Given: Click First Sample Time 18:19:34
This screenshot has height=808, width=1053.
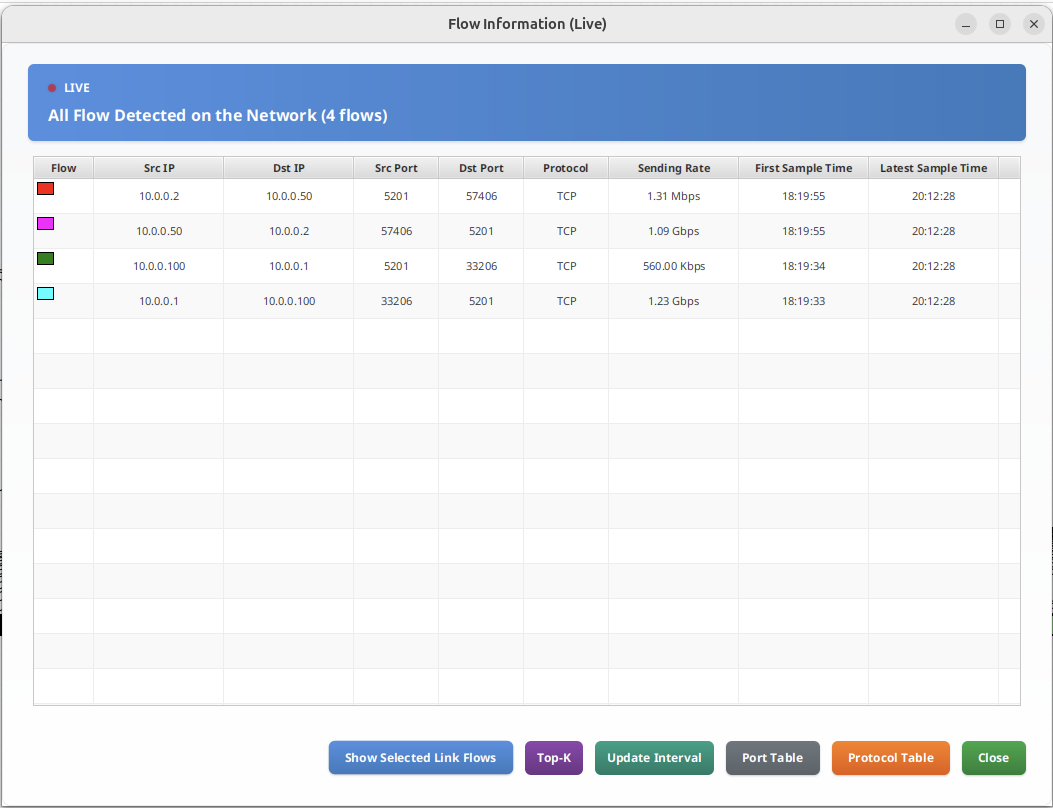Looking at the screenshot, I should pos(803,266).
